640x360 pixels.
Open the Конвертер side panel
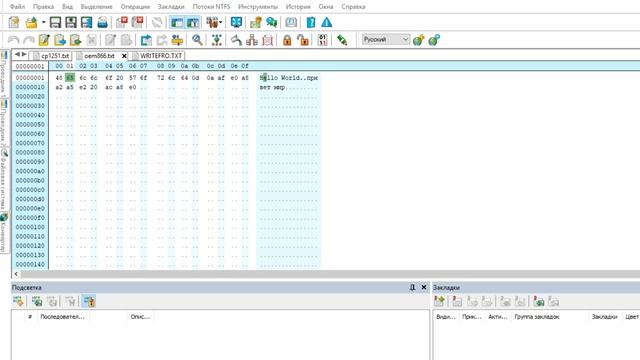pos(3,233)
